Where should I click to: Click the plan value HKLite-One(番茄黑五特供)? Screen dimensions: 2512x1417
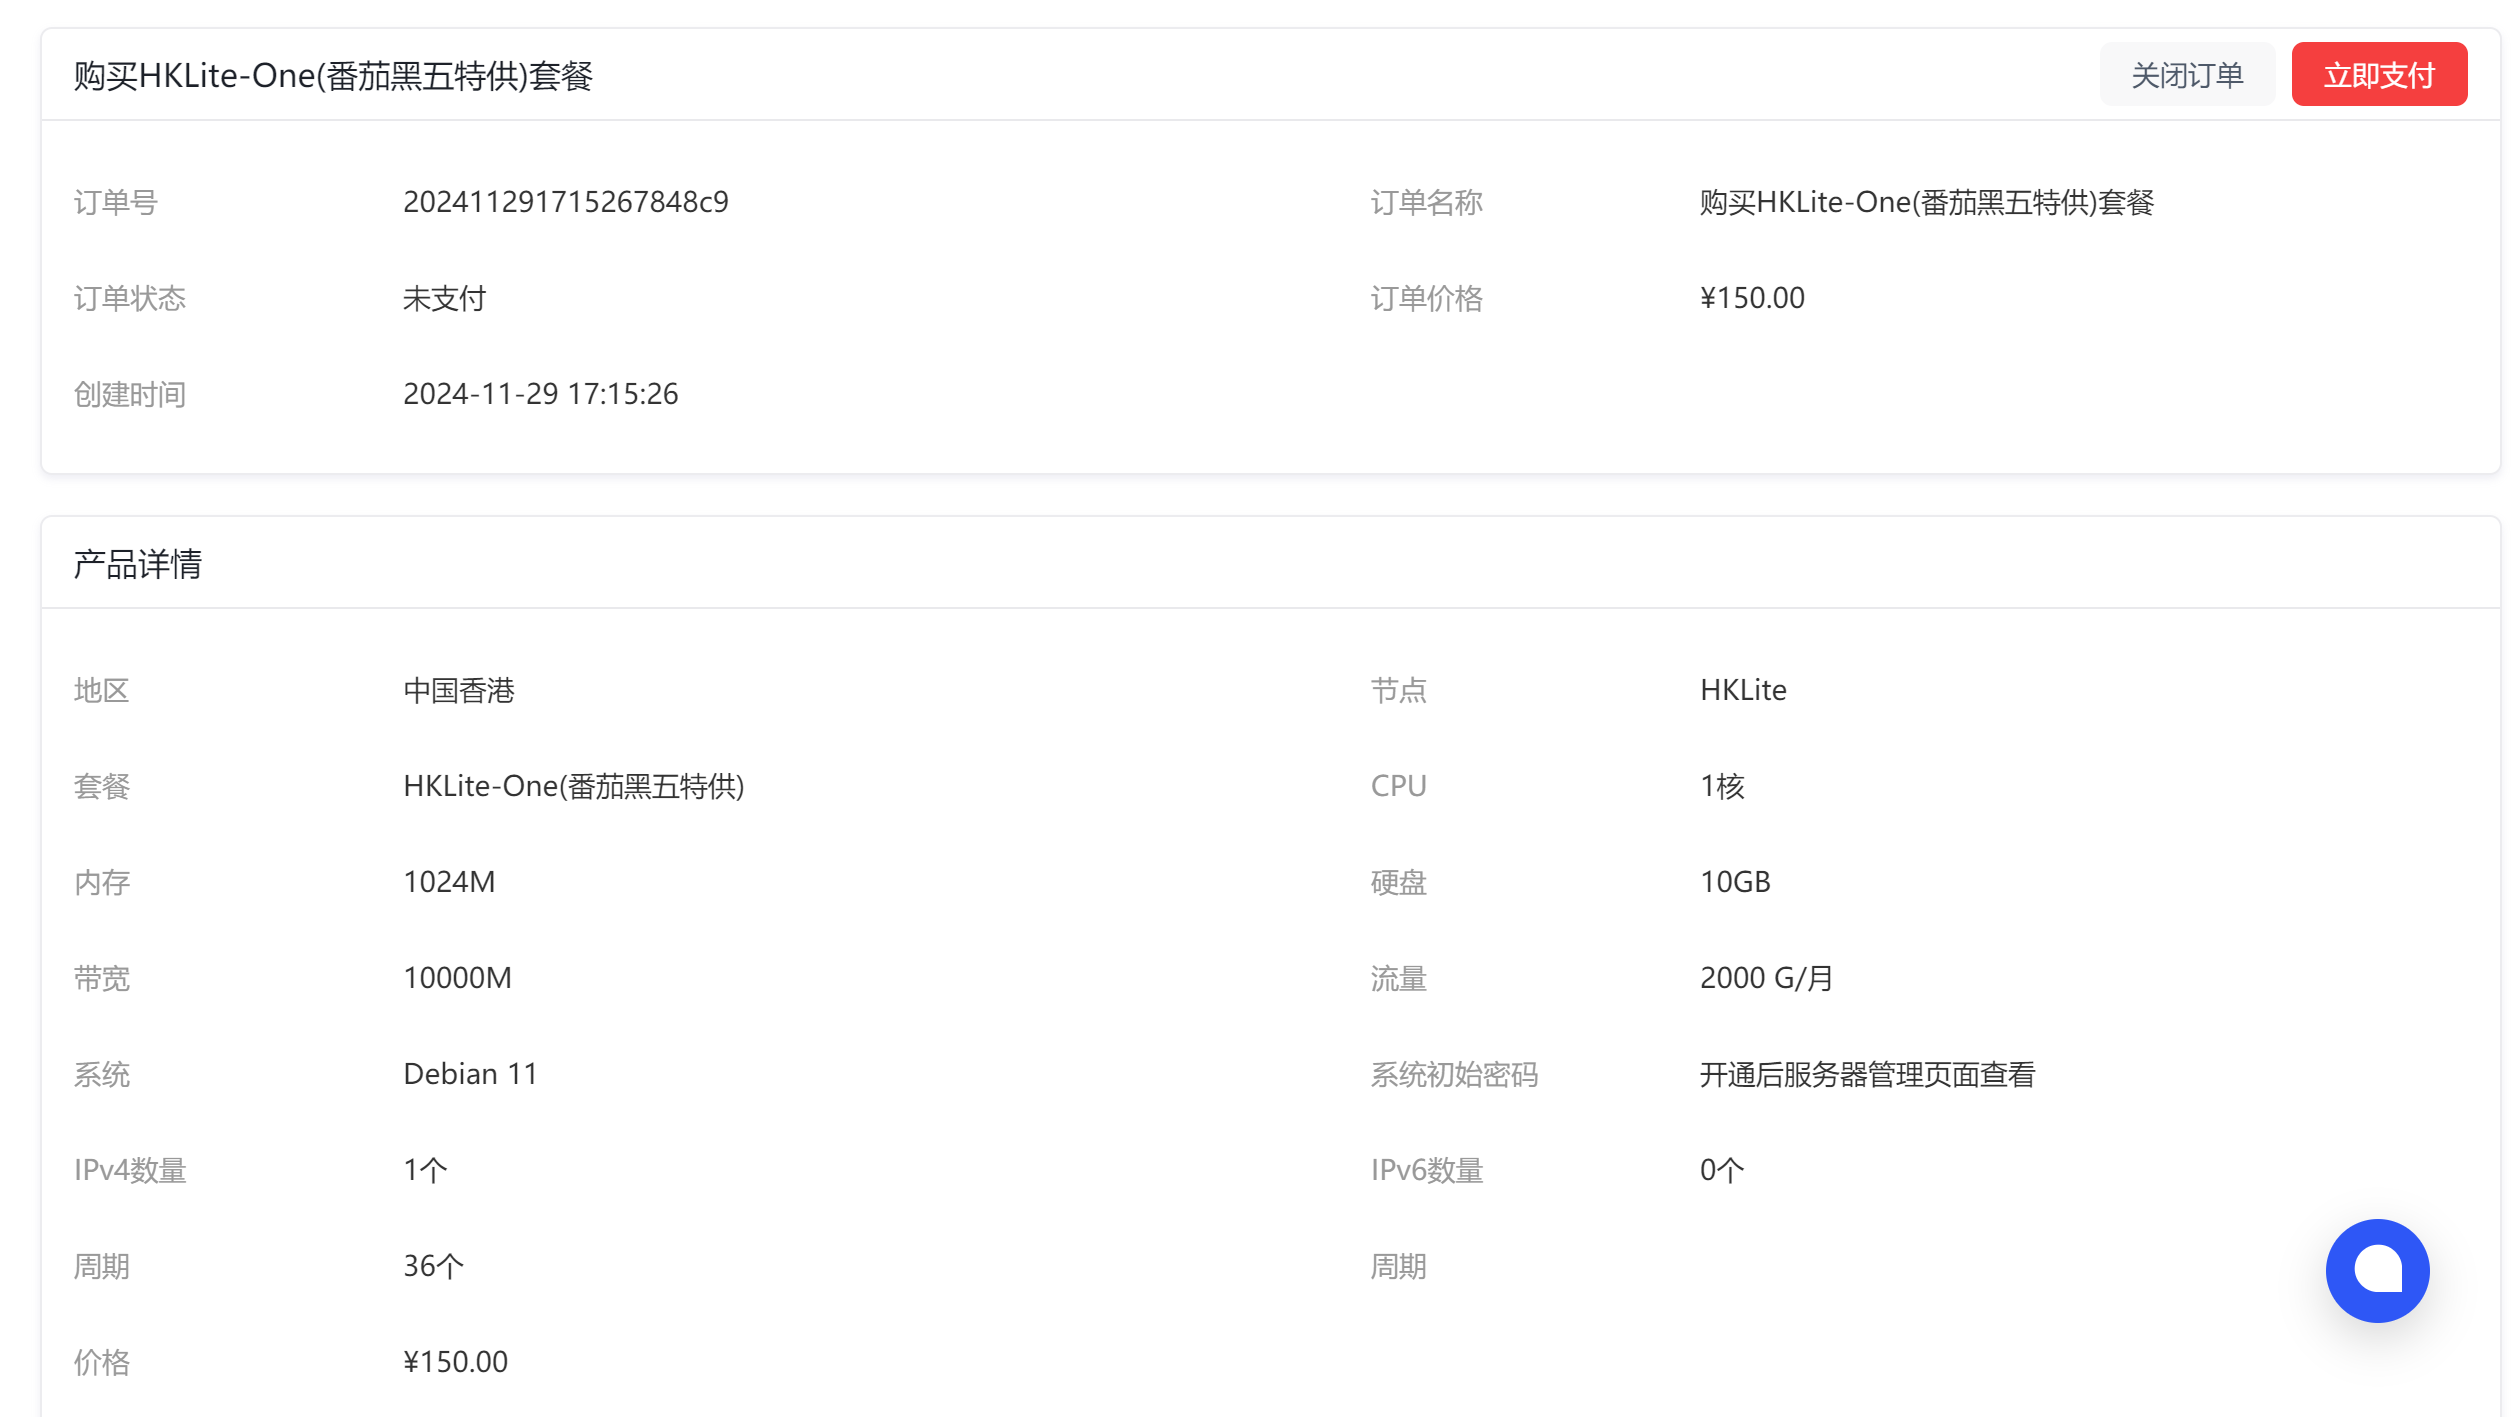click(573, 786)
